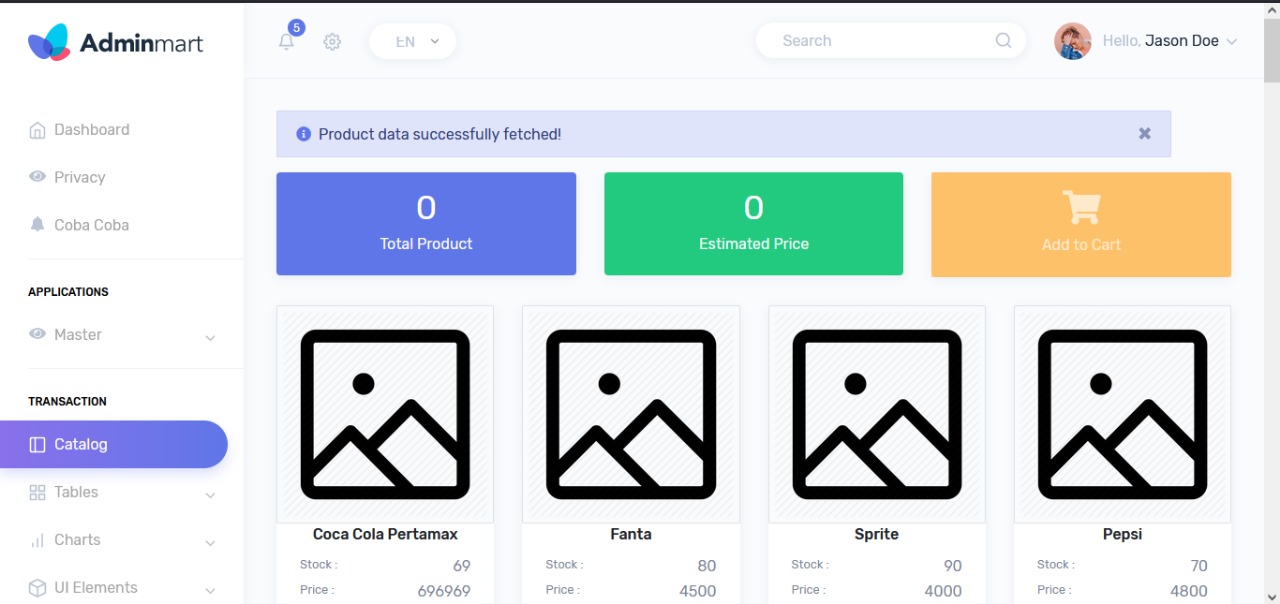Click the Sprite product name
The image size is (1280, 604).
877,534
